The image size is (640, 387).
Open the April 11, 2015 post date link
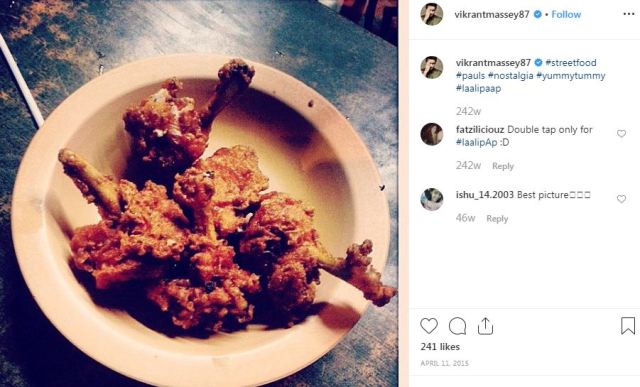pos(444,363)
